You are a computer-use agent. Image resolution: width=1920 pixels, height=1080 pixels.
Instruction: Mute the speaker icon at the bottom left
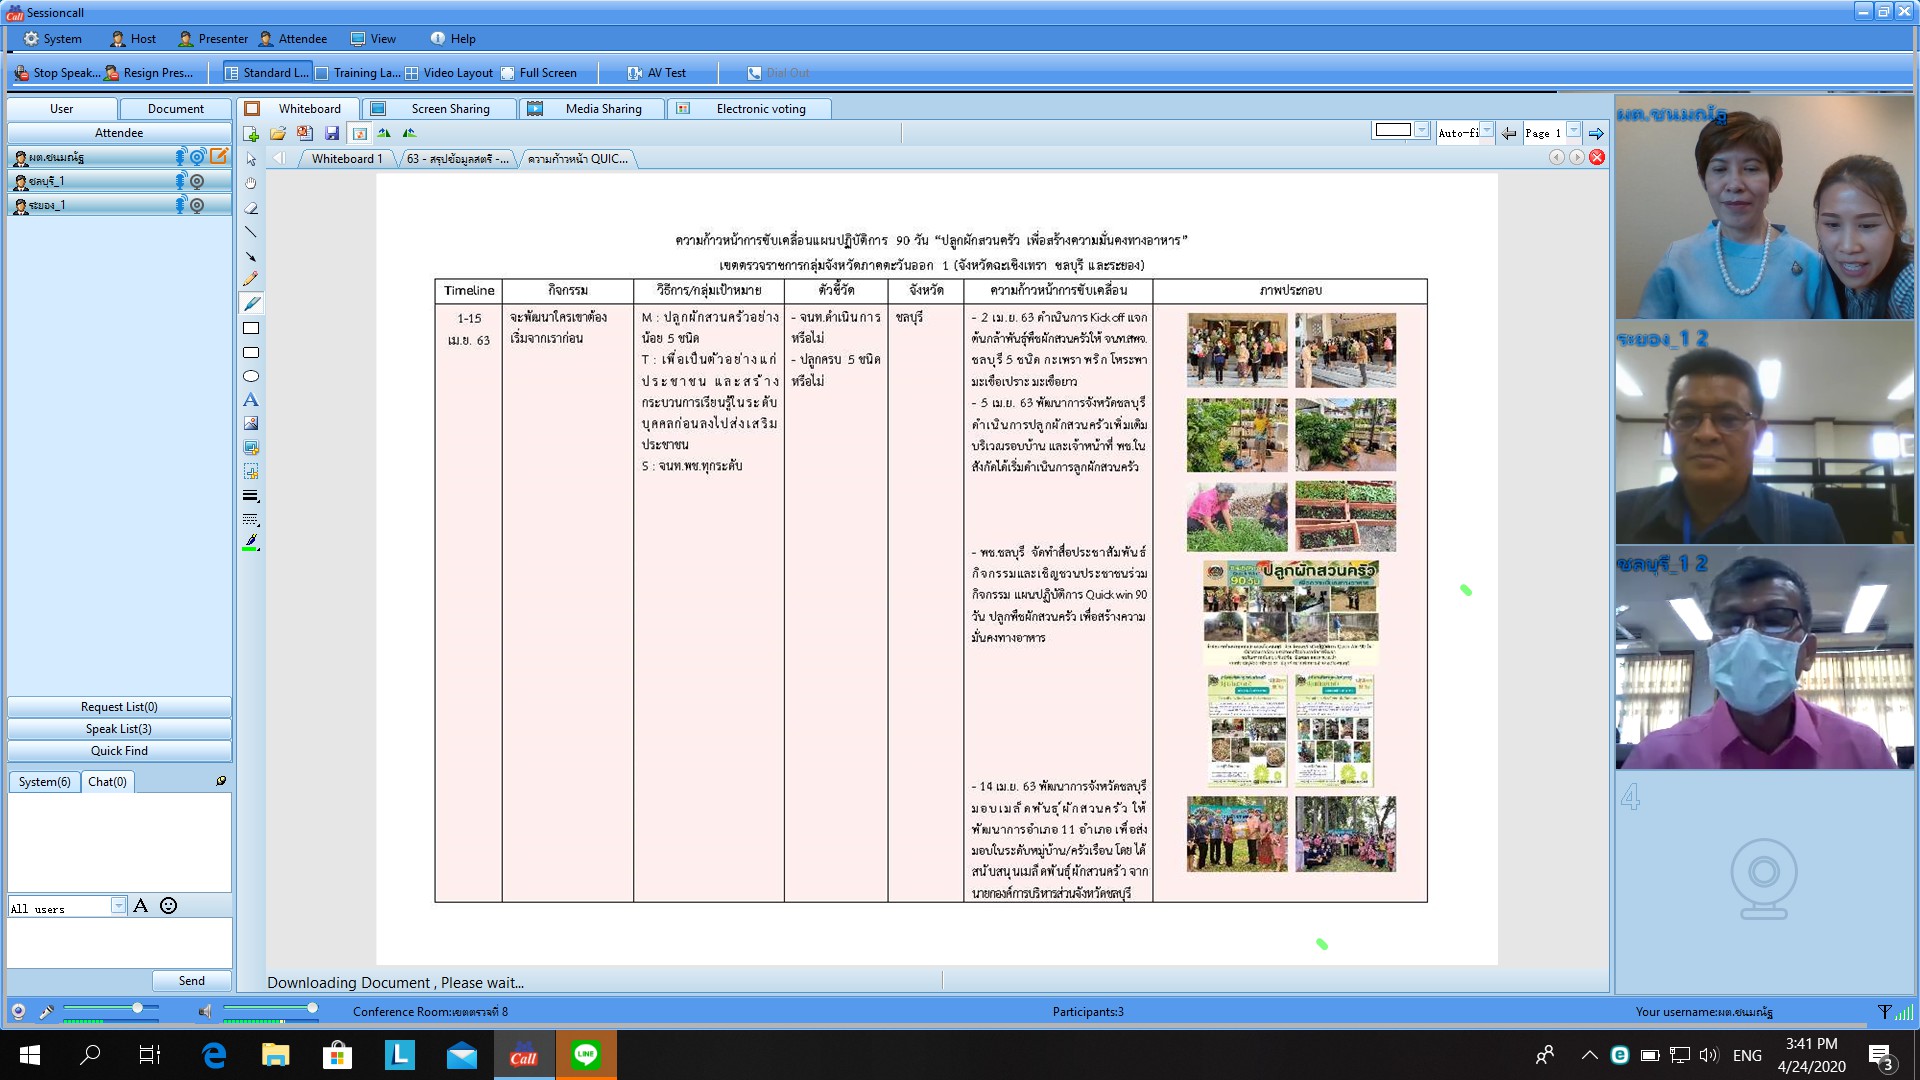[x=207, y=1011]
